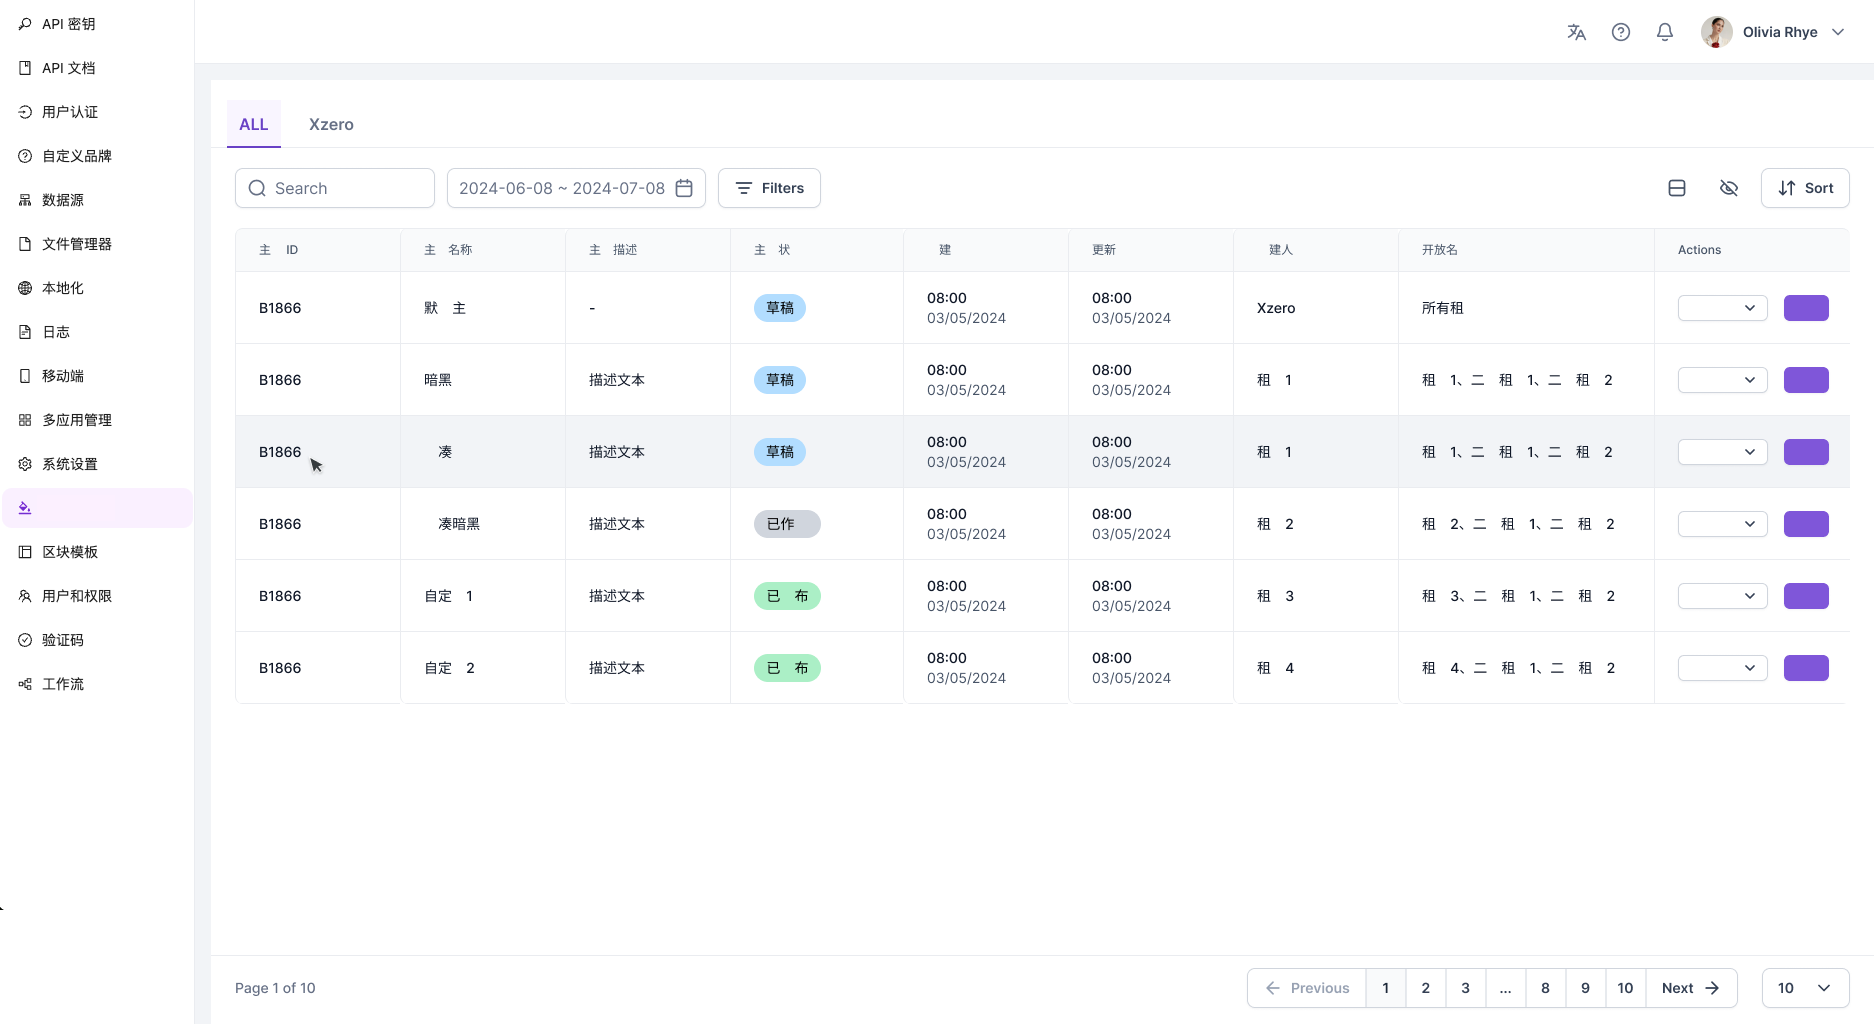Go to page 2 in pagination

1426,988
